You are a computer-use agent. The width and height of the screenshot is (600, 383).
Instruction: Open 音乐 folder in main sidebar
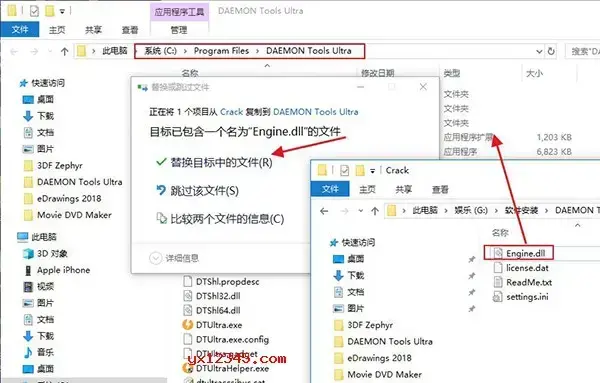click(x=39, y=352)
